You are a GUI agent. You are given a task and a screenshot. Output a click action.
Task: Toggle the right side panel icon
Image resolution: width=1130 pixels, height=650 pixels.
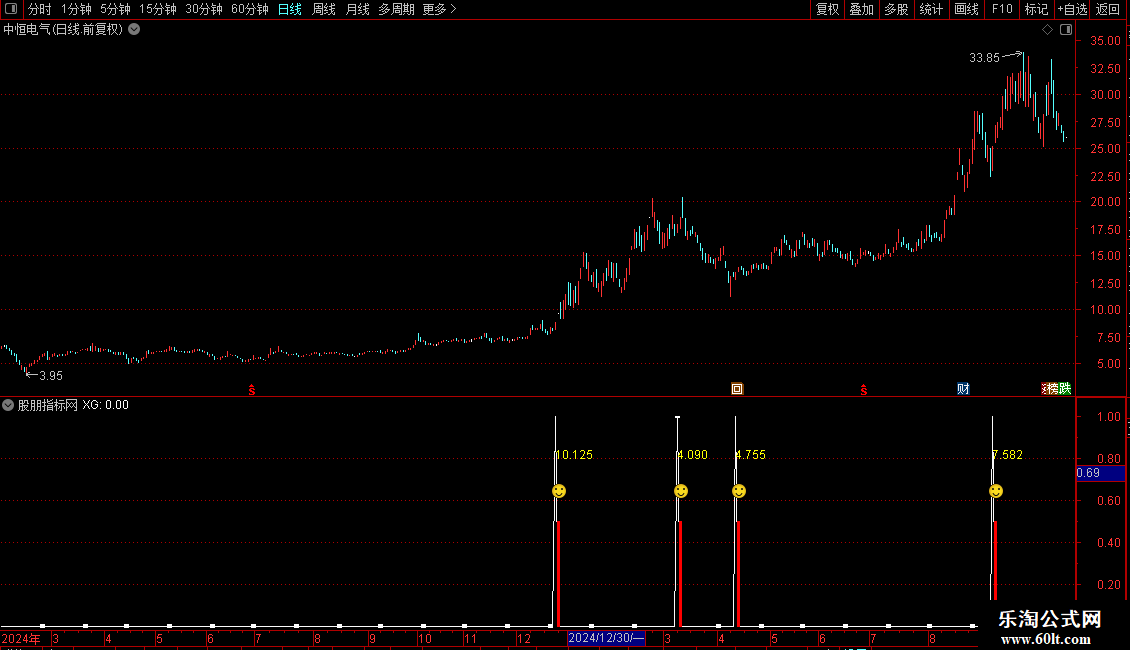pyautogui.click(x=1066, y=30)
